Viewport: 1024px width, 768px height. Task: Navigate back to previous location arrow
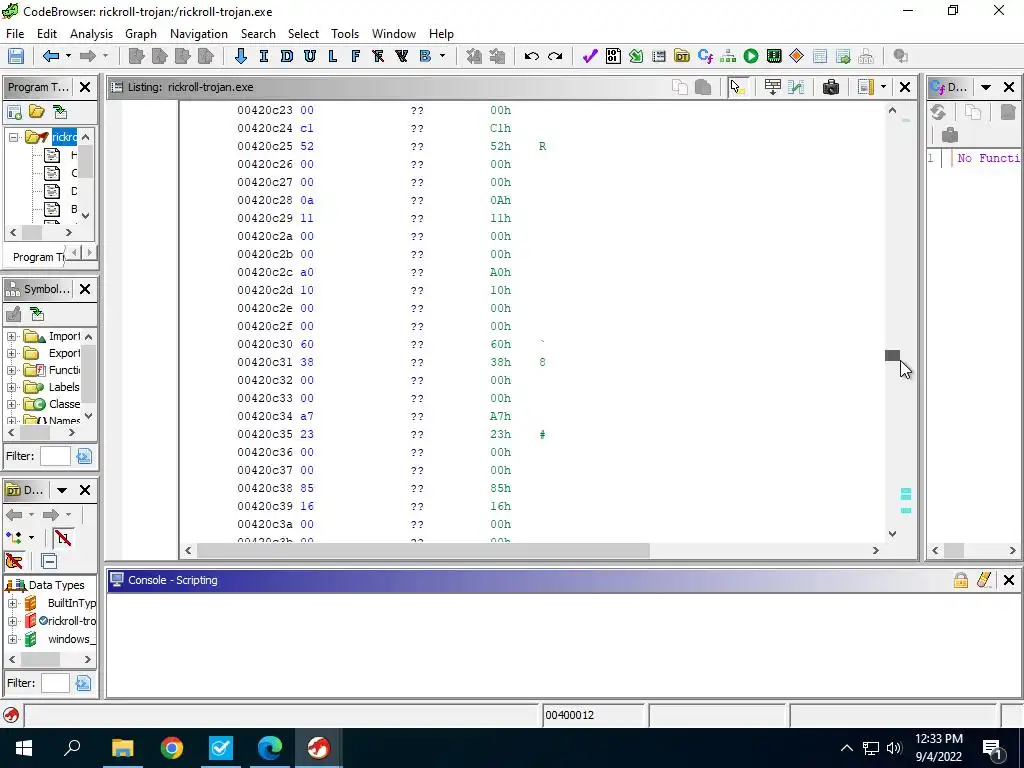[x=50, y=56]
